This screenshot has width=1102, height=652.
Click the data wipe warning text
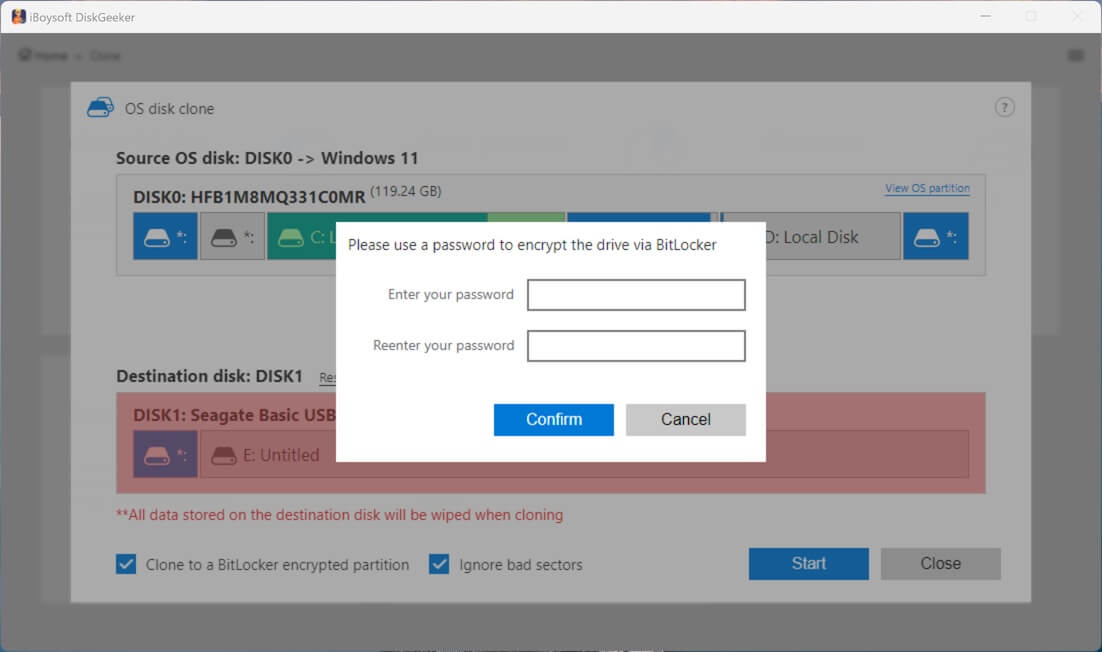tap(339, 515)
